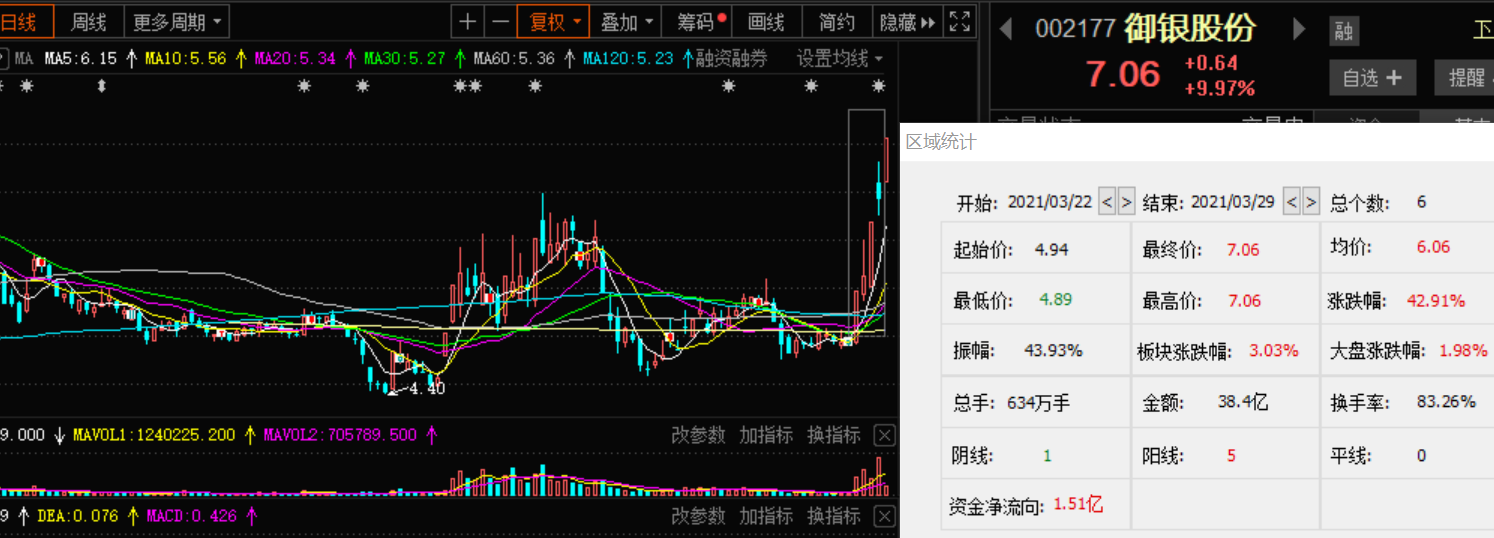Close the volume indicator panel
Viewport: 1494px width, 538px height.
pyautogui.click(x=884, y=435)
